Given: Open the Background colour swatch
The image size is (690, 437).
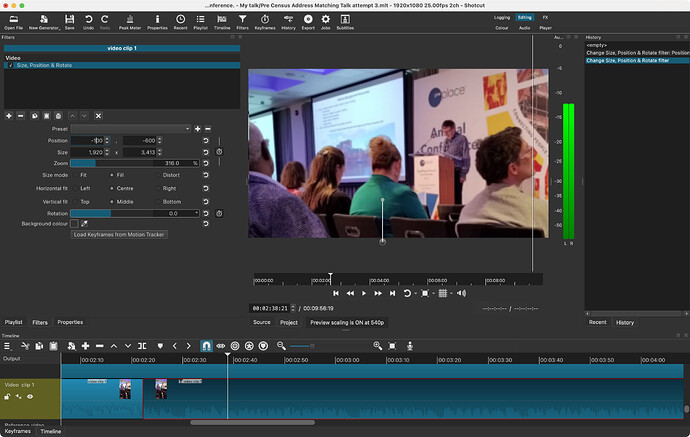Looking at the screenshot, I should pos(74,224).
